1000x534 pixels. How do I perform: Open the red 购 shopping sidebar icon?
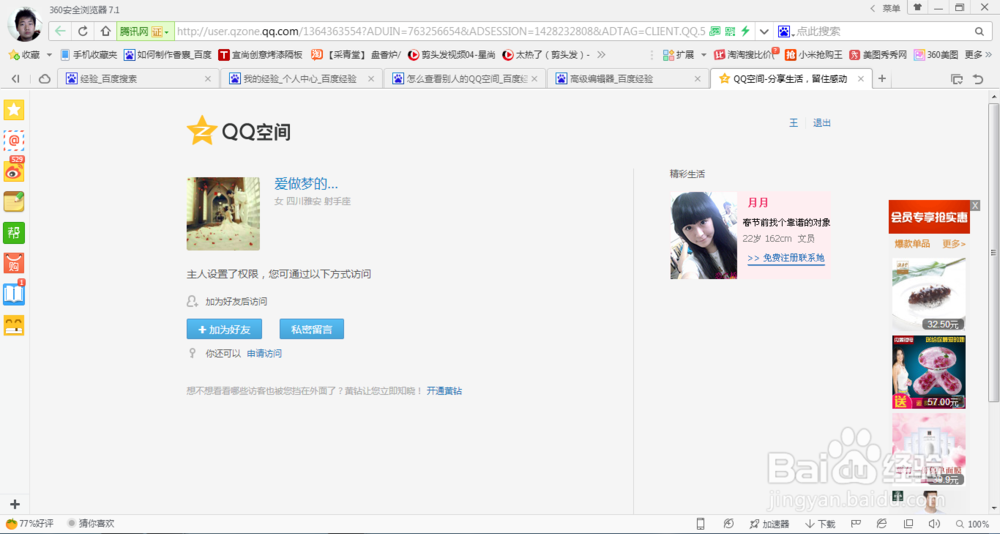pos(14,263)
